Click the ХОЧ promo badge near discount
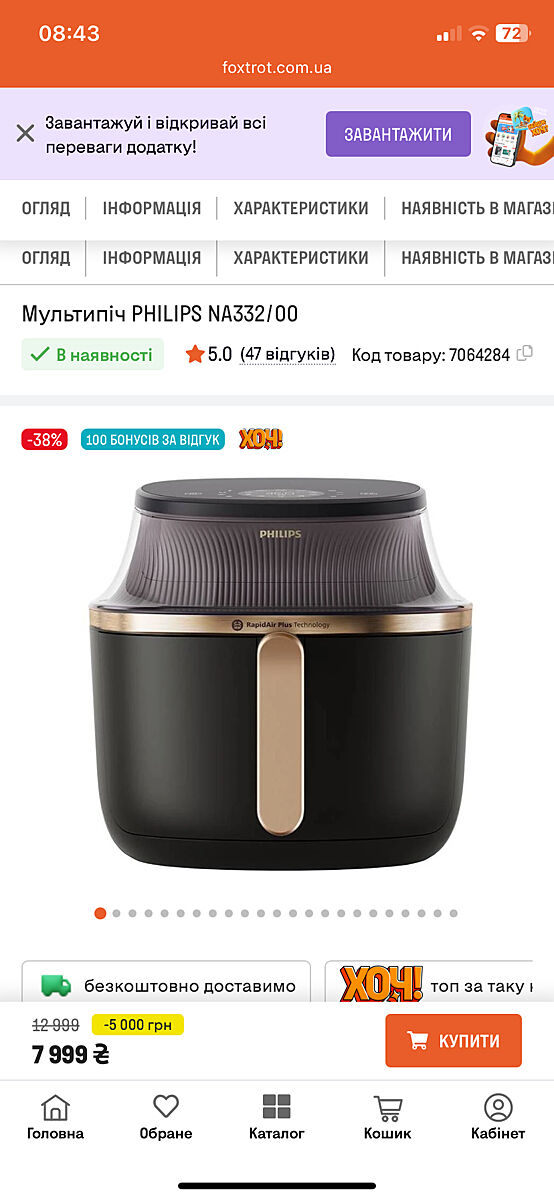Image resolution: width=554 pixels, height=1200 pixels. [261, 439]
